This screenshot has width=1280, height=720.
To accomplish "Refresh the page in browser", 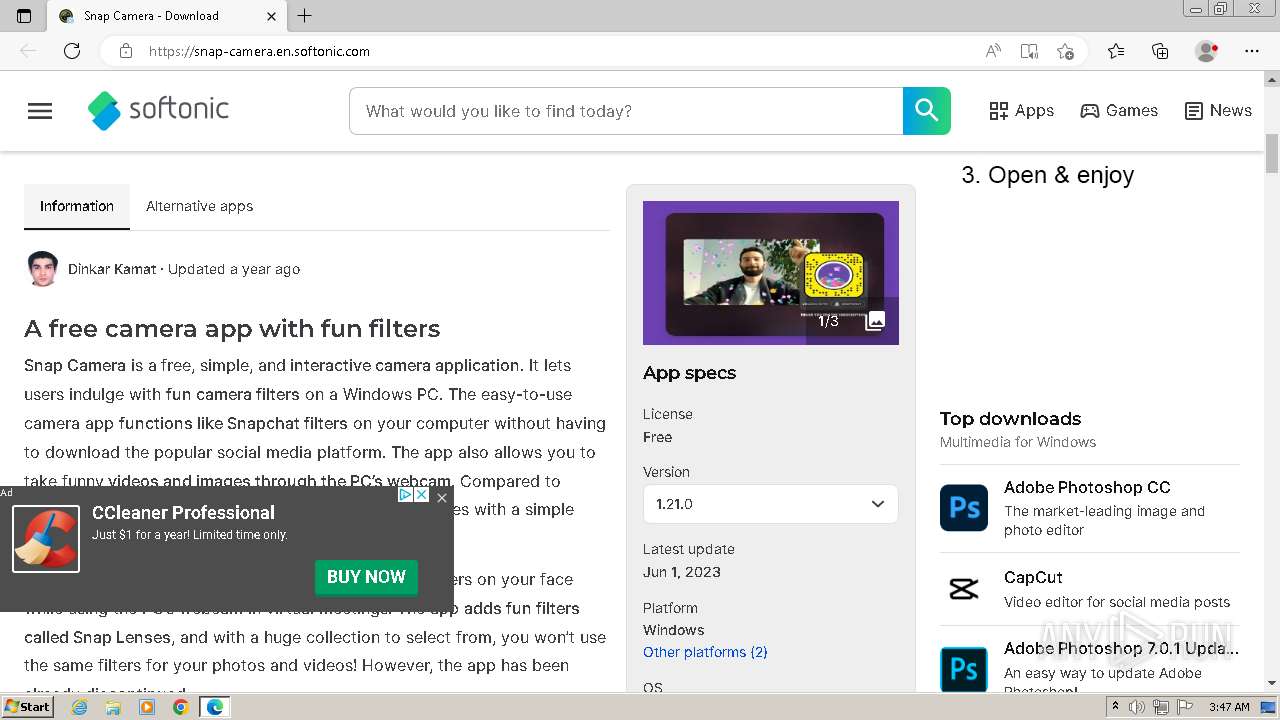I will coord(72,51).
